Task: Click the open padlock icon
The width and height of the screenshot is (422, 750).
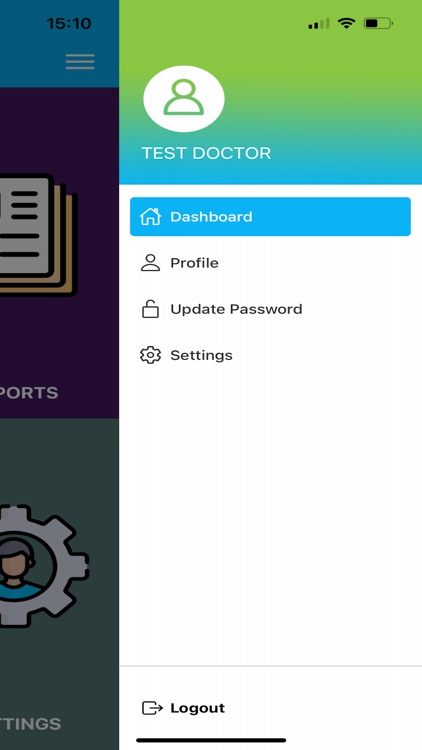Action: (x=150, y=309)
